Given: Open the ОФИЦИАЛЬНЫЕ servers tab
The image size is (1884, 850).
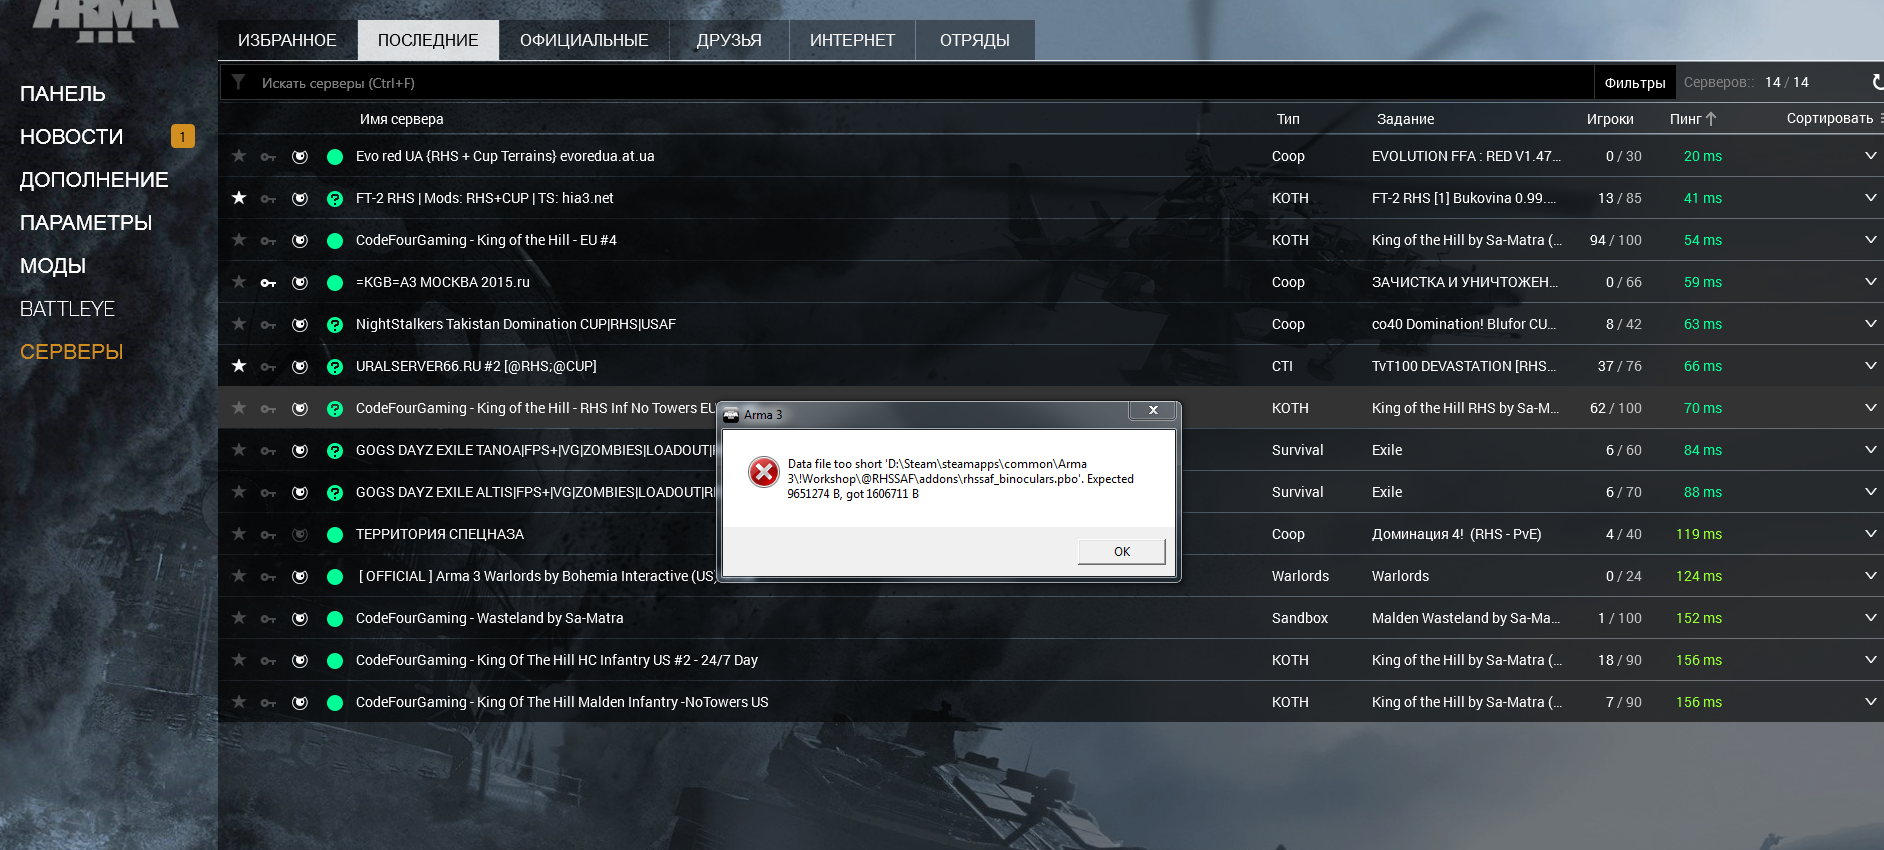Looking at the screenshot, I should pos(584,40).
